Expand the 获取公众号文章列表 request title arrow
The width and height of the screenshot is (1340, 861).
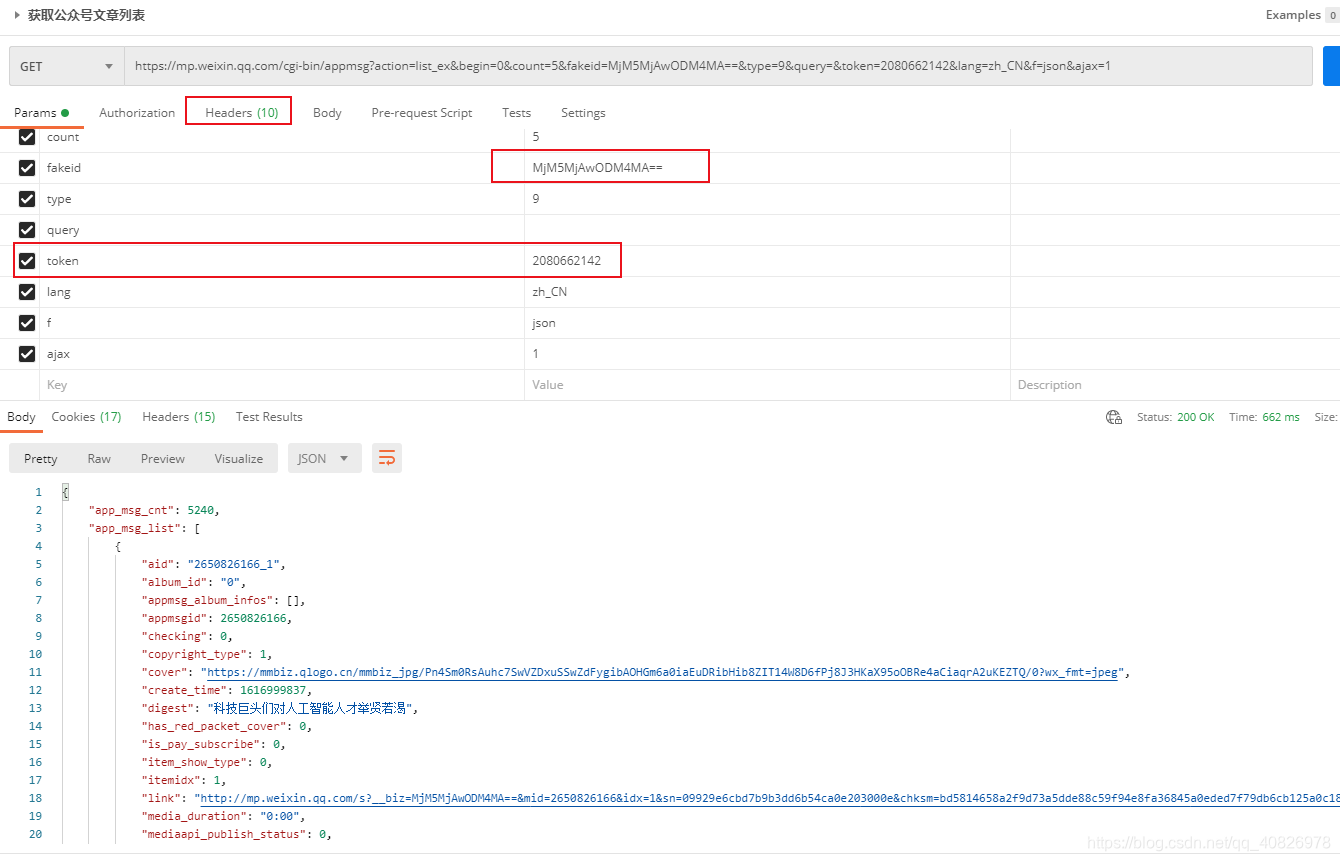[17, 15]
